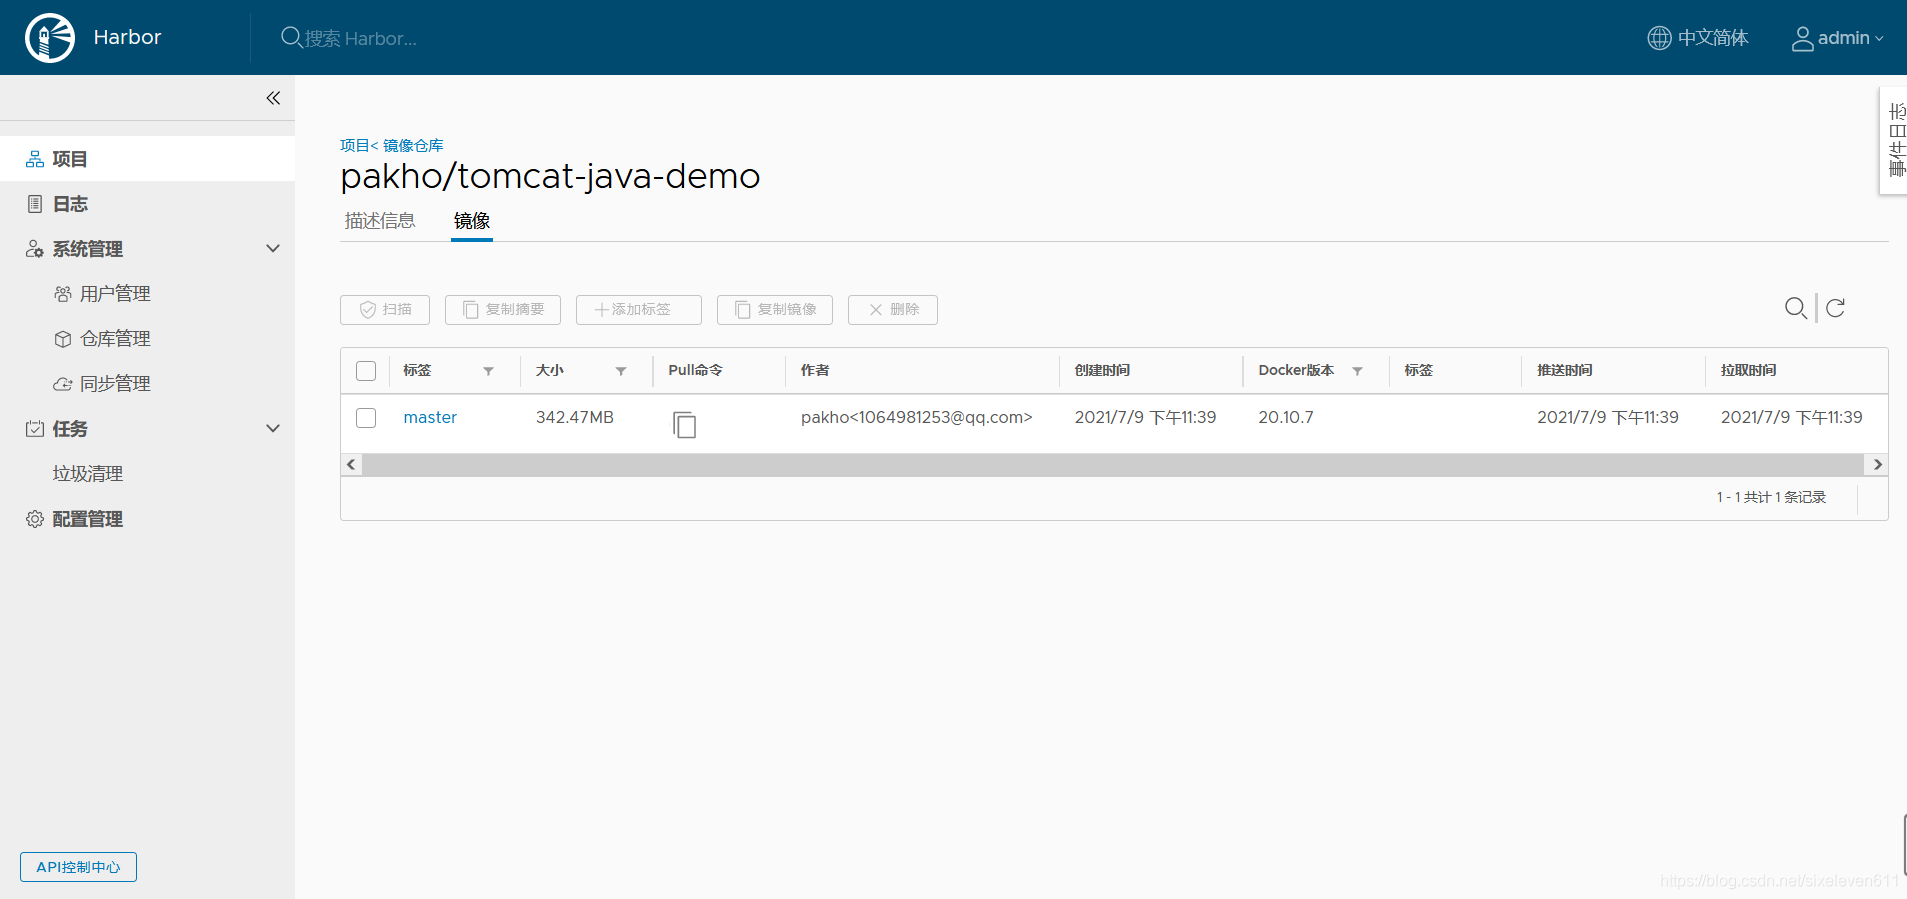Screen dimensions: 1907x899
Task: Open filter for Docker版本 column
Action: 1358,371
